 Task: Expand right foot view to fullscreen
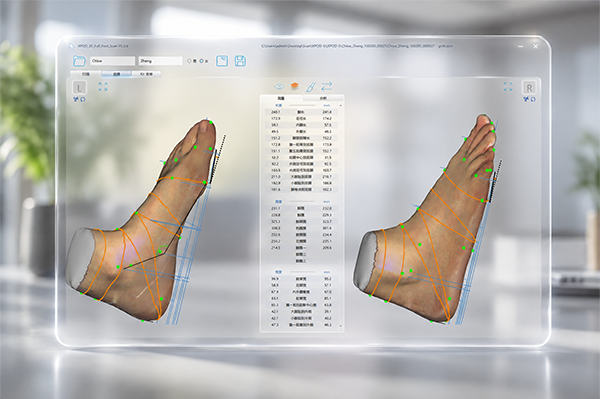508,86
